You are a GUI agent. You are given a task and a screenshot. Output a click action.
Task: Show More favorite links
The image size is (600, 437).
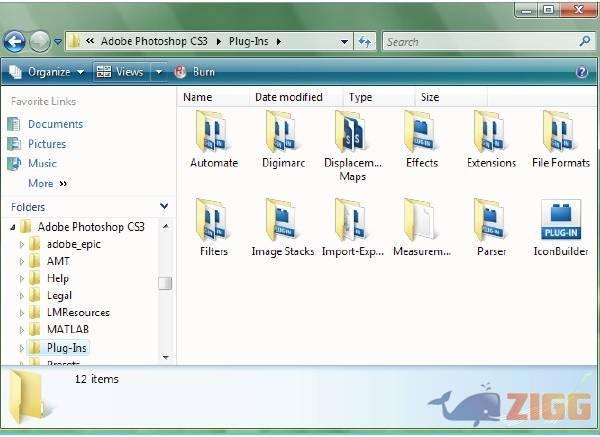coord(47,184)
